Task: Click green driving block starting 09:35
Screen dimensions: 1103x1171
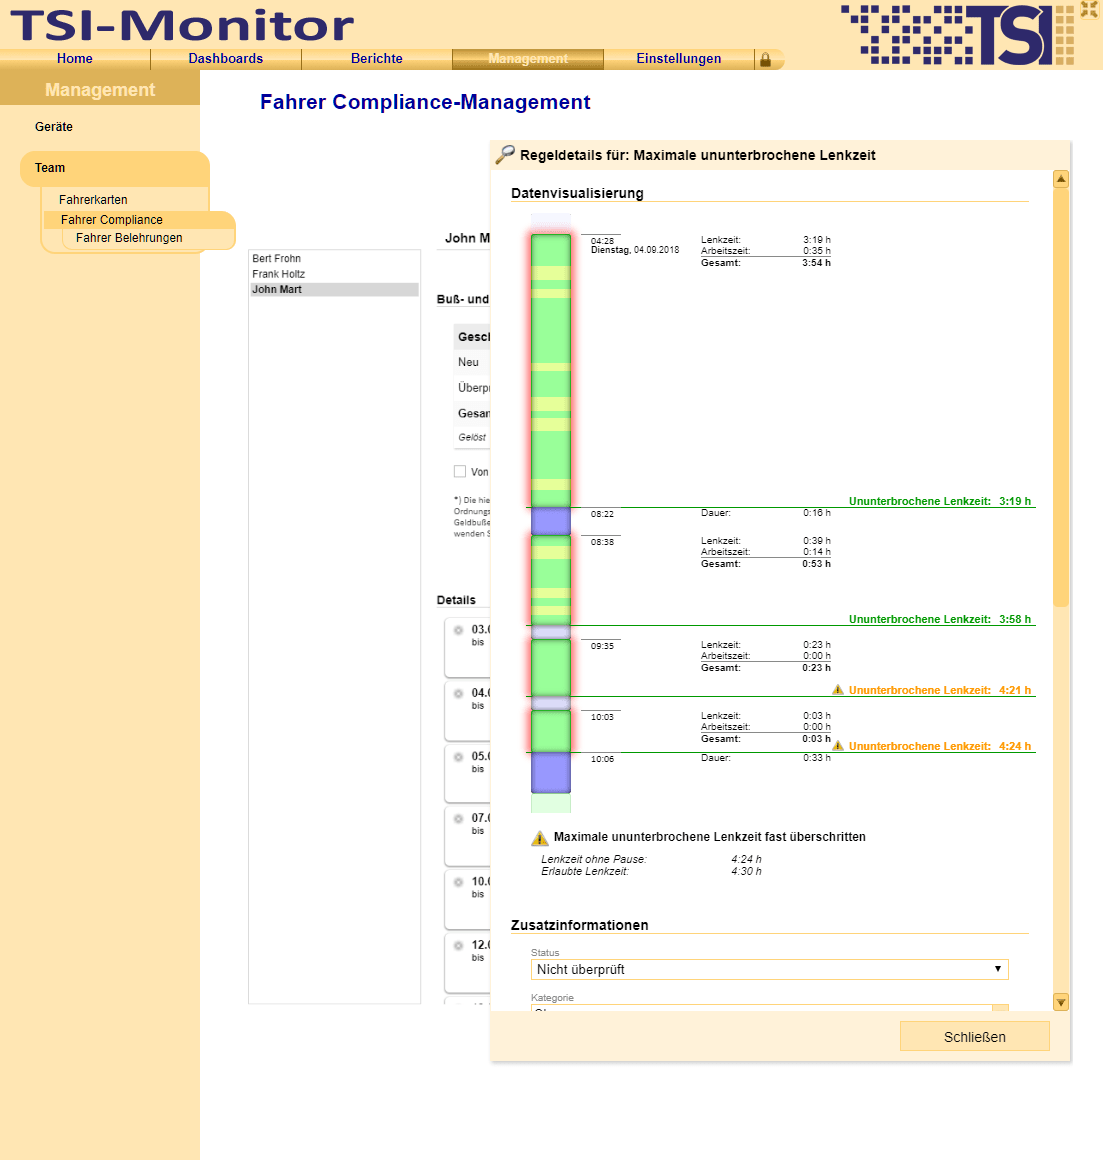Action: pos(550,668)
